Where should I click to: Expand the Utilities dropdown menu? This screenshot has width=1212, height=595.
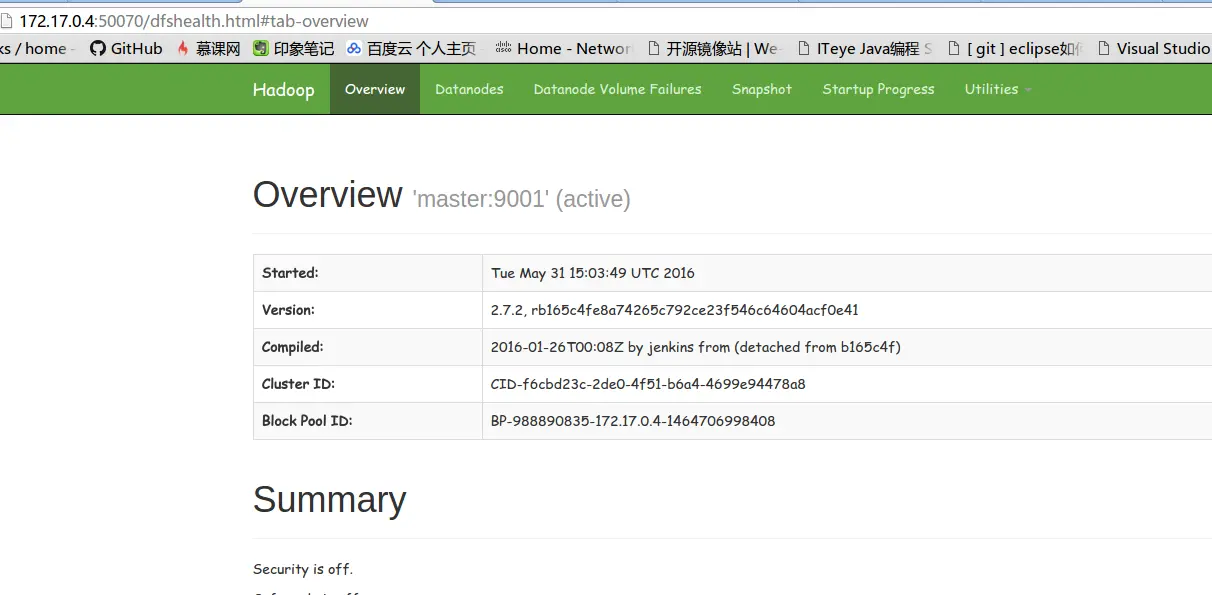[996, 89]
